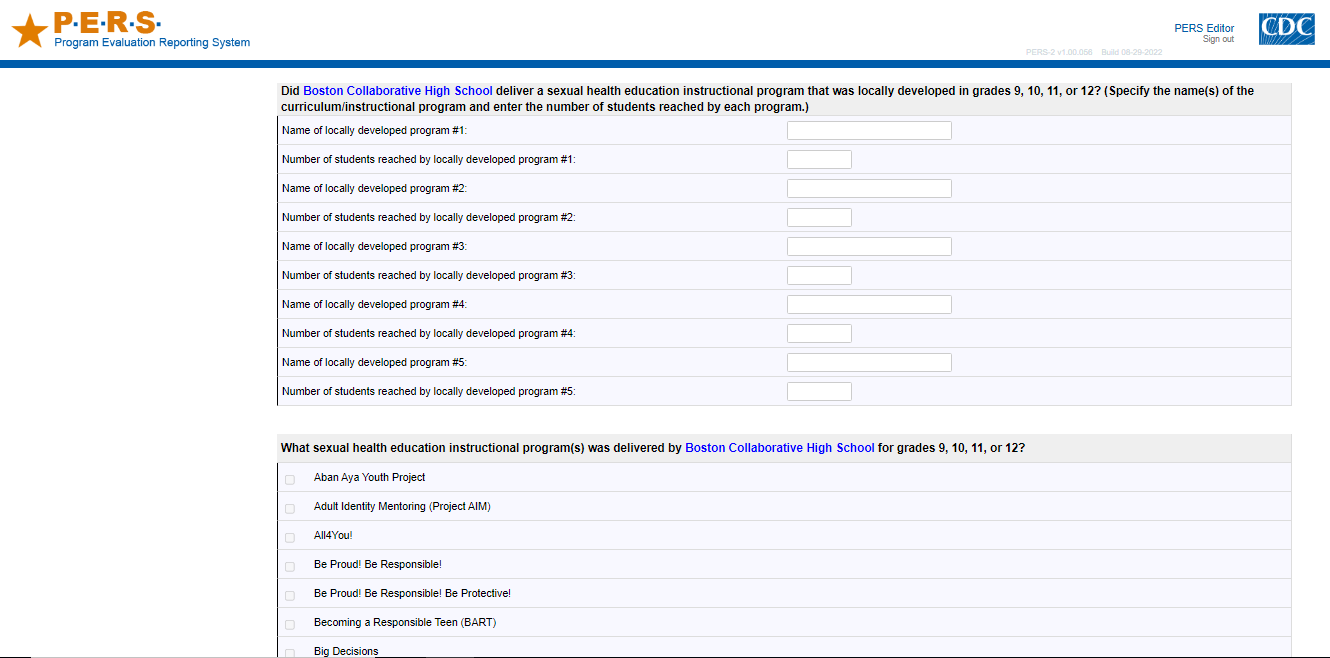Check the Aban Aya Youth Project box
This screenshot has height=658, width=1330.
tap(290, 480)
